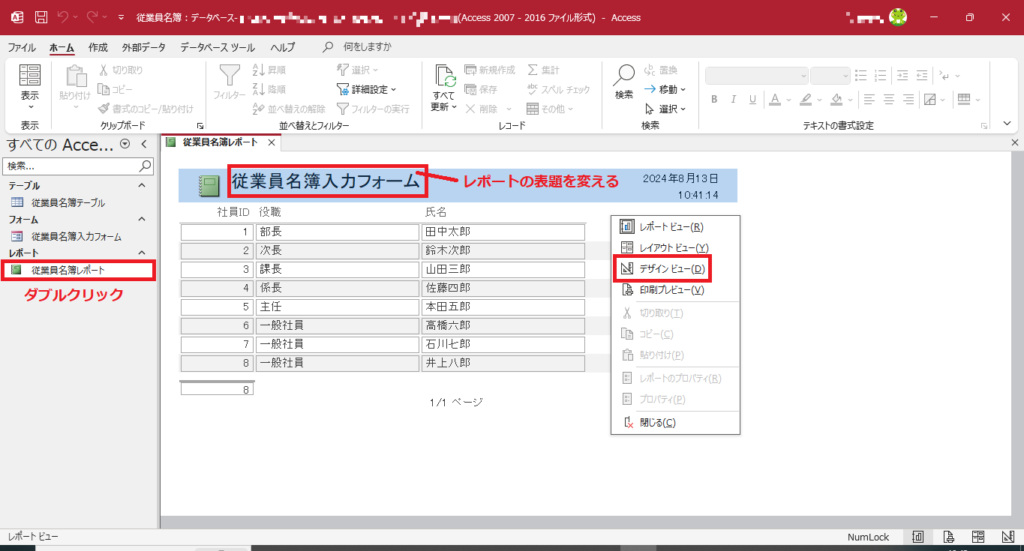The image size is (1024, 551).
Task: Sort ascending with 昇順
Action: pyautogui.click(x=269, y=70)
